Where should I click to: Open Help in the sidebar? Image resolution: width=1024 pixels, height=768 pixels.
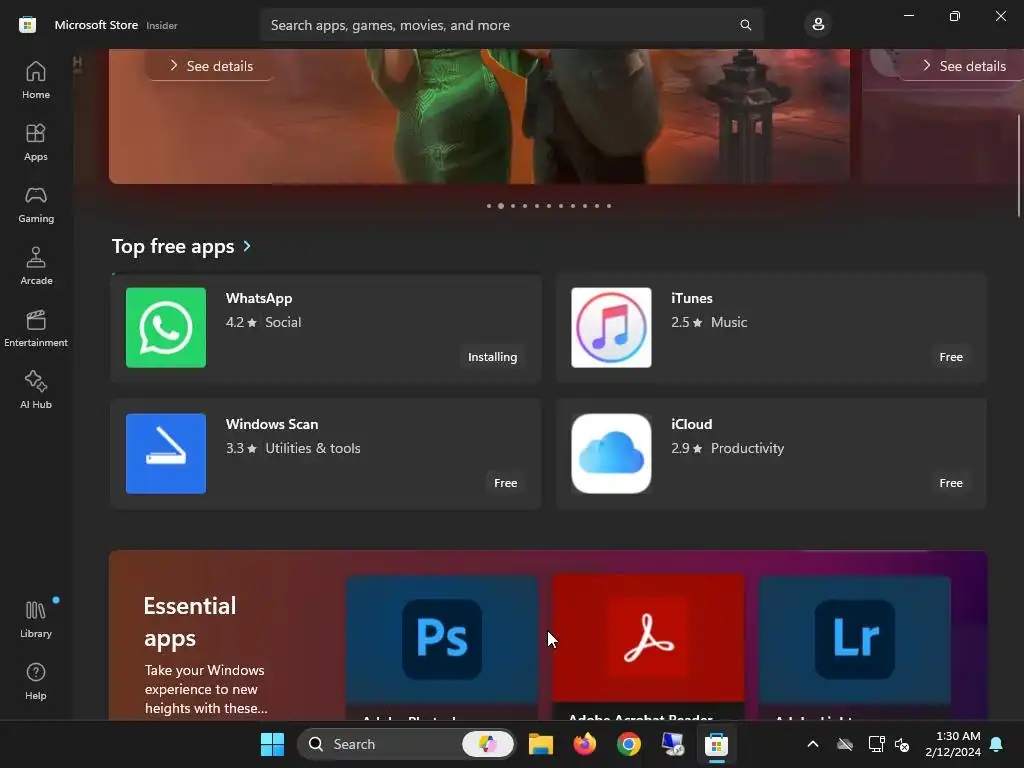[x=36, y=681]
